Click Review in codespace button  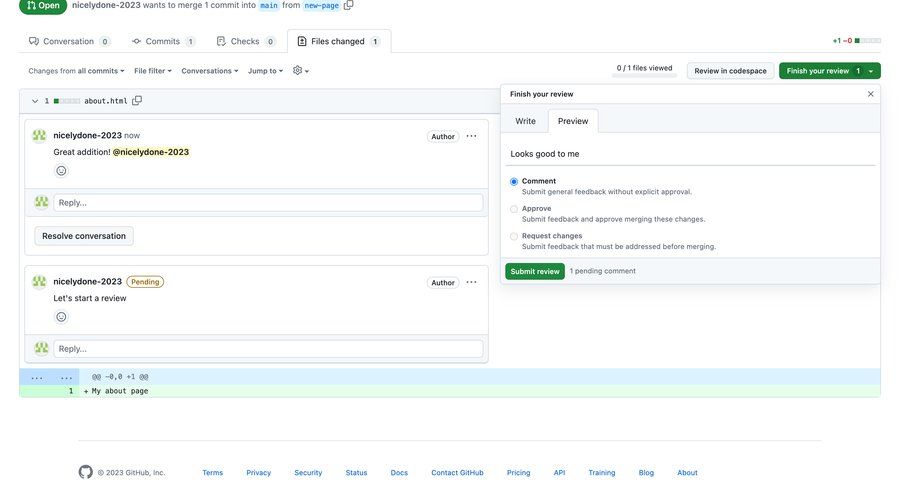(730, 71)
